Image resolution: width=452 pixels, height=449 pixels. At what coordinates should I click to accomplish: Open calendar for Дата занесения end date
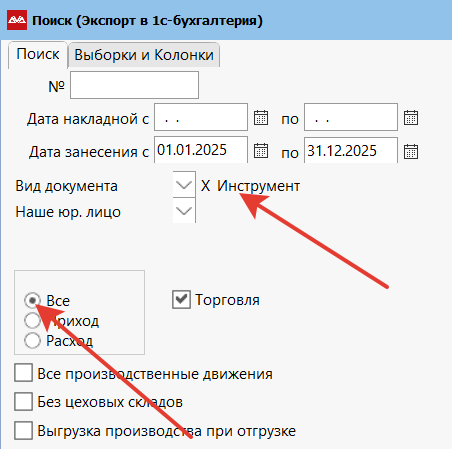(411, 151)
